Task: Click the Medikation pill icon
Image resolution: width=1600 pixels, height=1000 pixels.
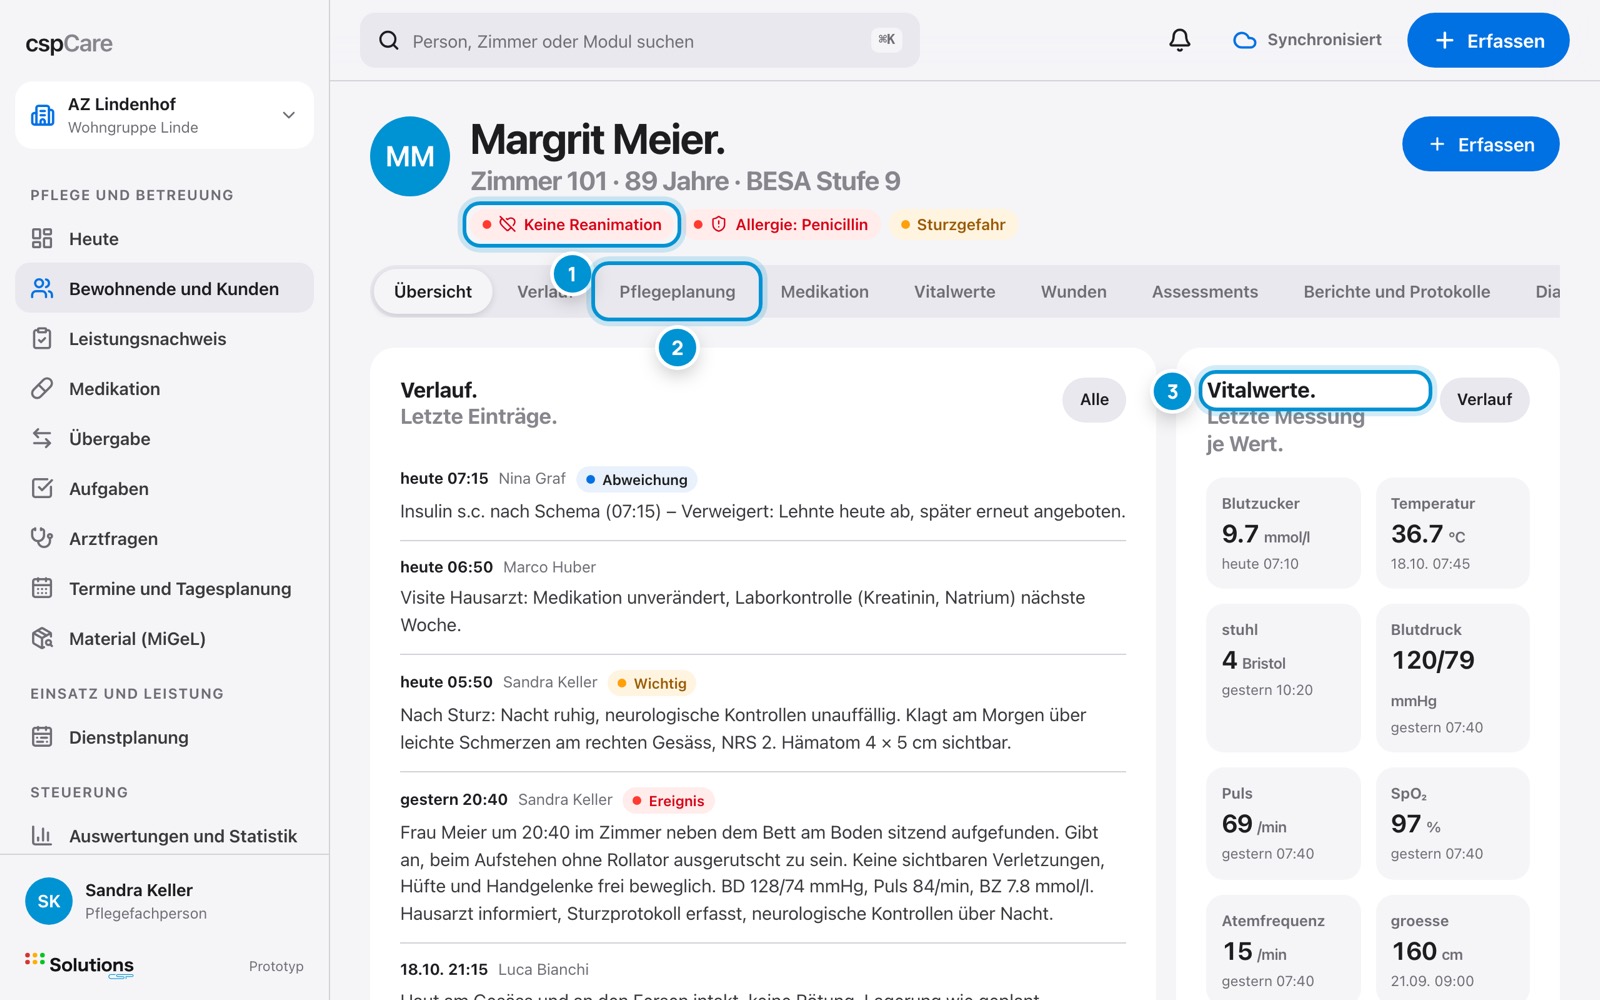Action: 42,388
